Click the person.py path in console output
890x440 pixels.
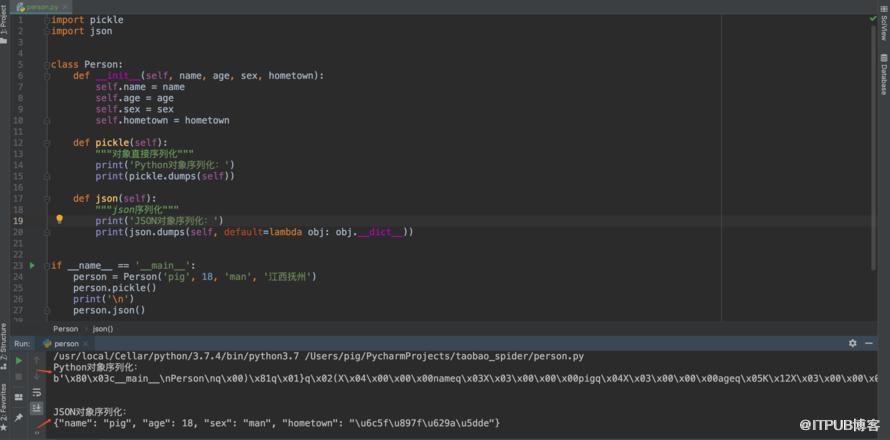pyautogui.click(x=444, y=357)
